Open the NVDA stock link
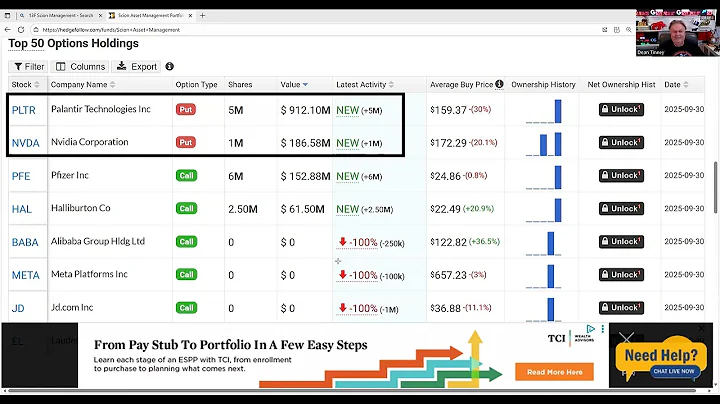This screenshot has width=720, height=404. point(25,143)
